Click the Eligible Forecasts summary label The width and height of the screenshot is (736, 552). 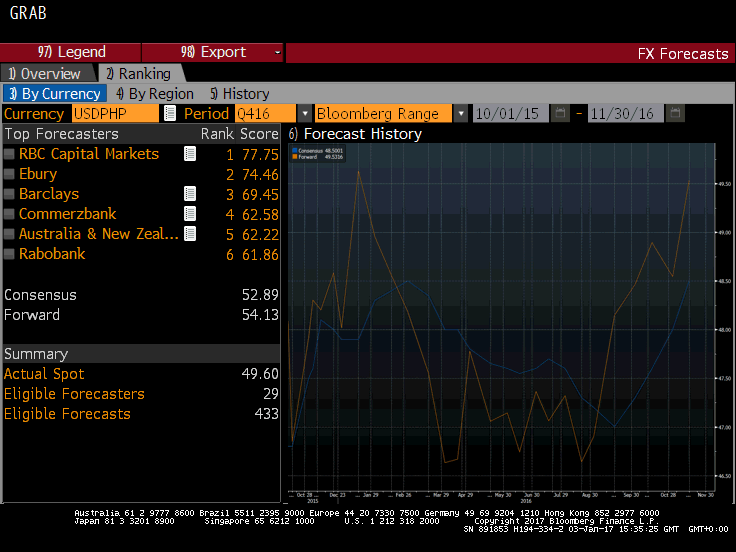click(x=67, y=414)
